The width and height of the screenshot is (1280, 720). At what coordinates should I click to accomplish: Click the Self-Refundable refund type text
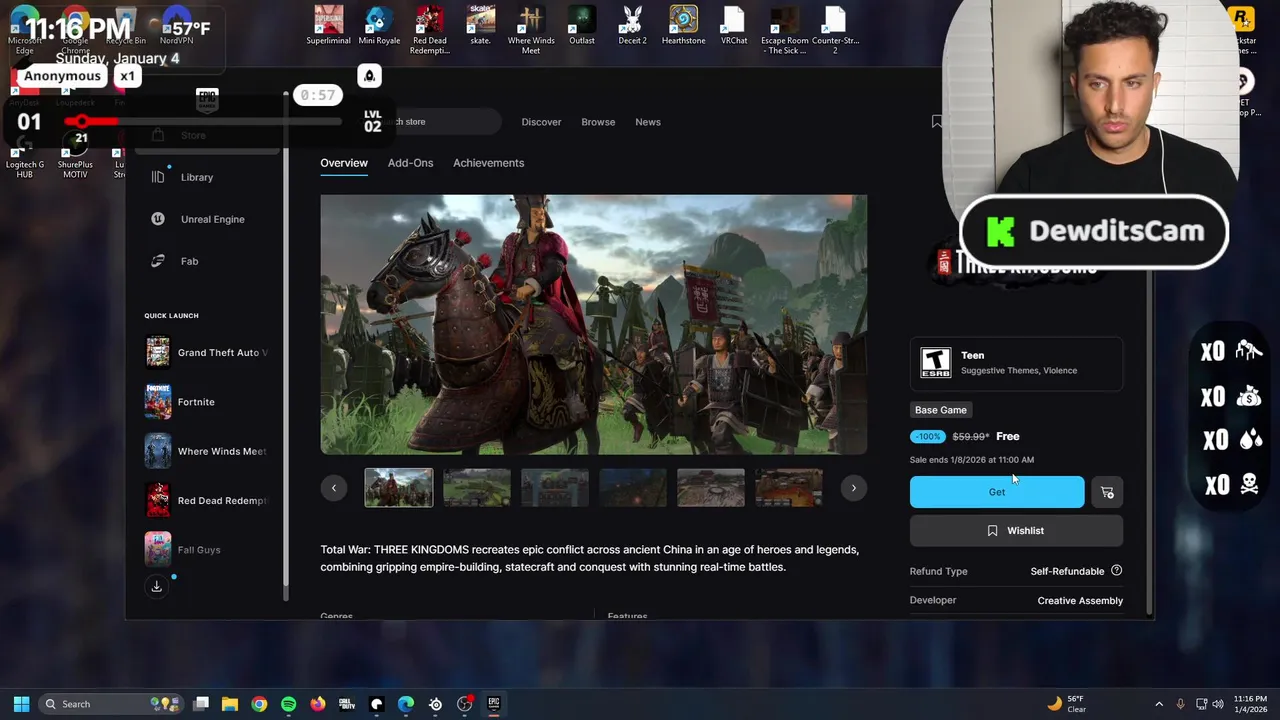1067,571
